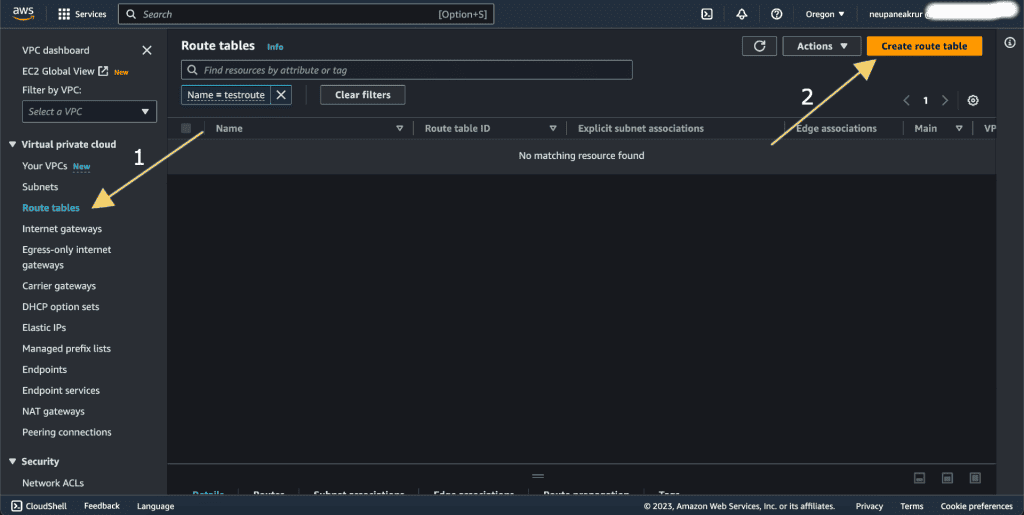Open Carrier gateways in sidebar
Viewport: 1024px width, 515px height.
pyautogui.click(x=59, y=286)
